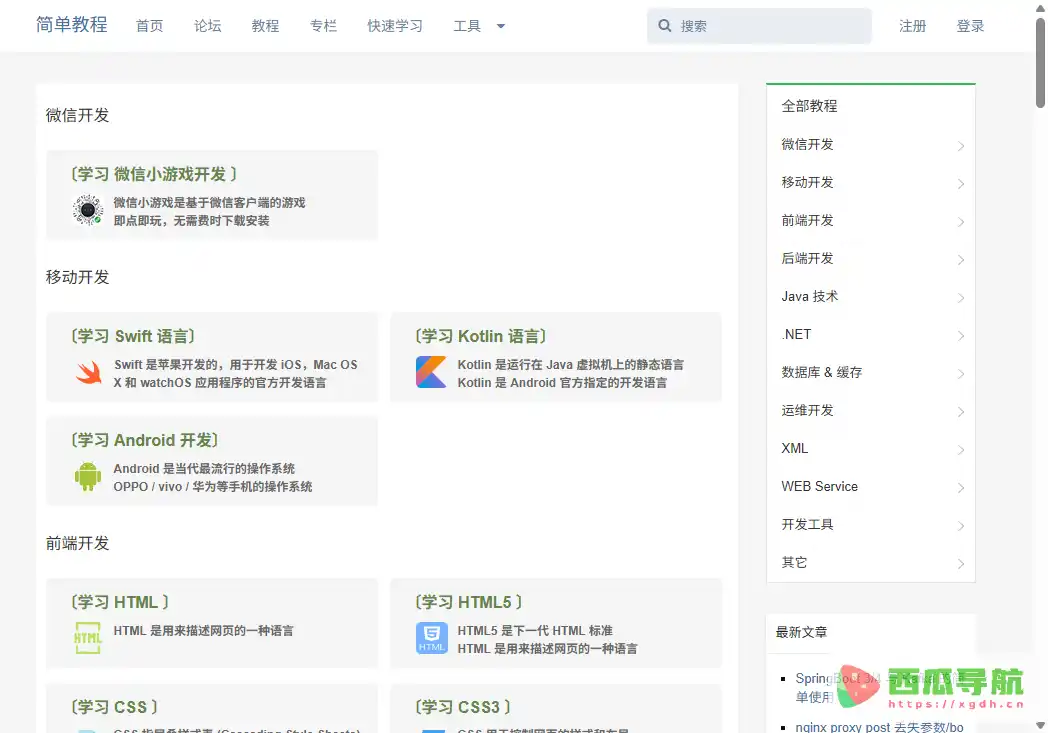Expand XML chevron in sidebar
Screen dimensions: 1048x733
(960, 450)
